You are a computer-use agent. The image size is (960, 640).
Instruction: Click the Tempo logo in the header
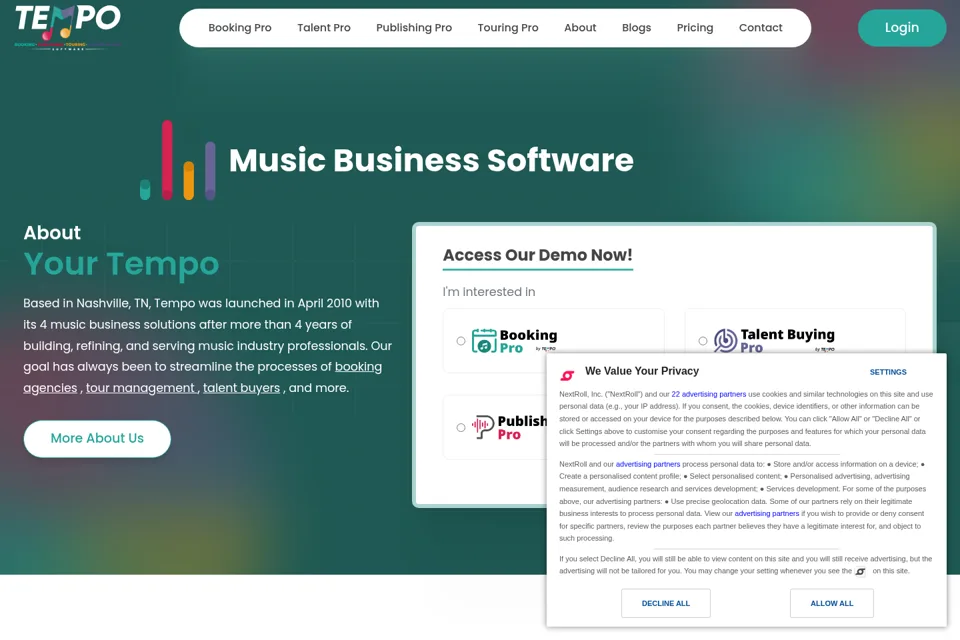tap(67, 26)
